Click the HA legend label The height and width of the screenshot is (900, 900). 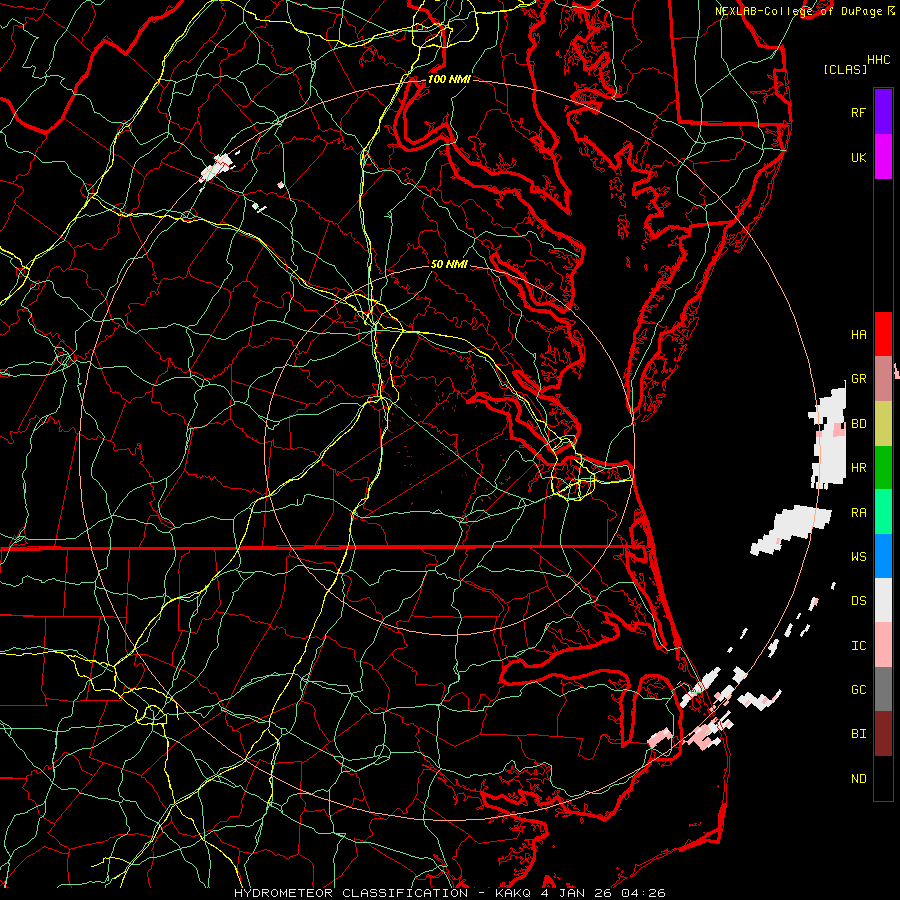[858, 335]
